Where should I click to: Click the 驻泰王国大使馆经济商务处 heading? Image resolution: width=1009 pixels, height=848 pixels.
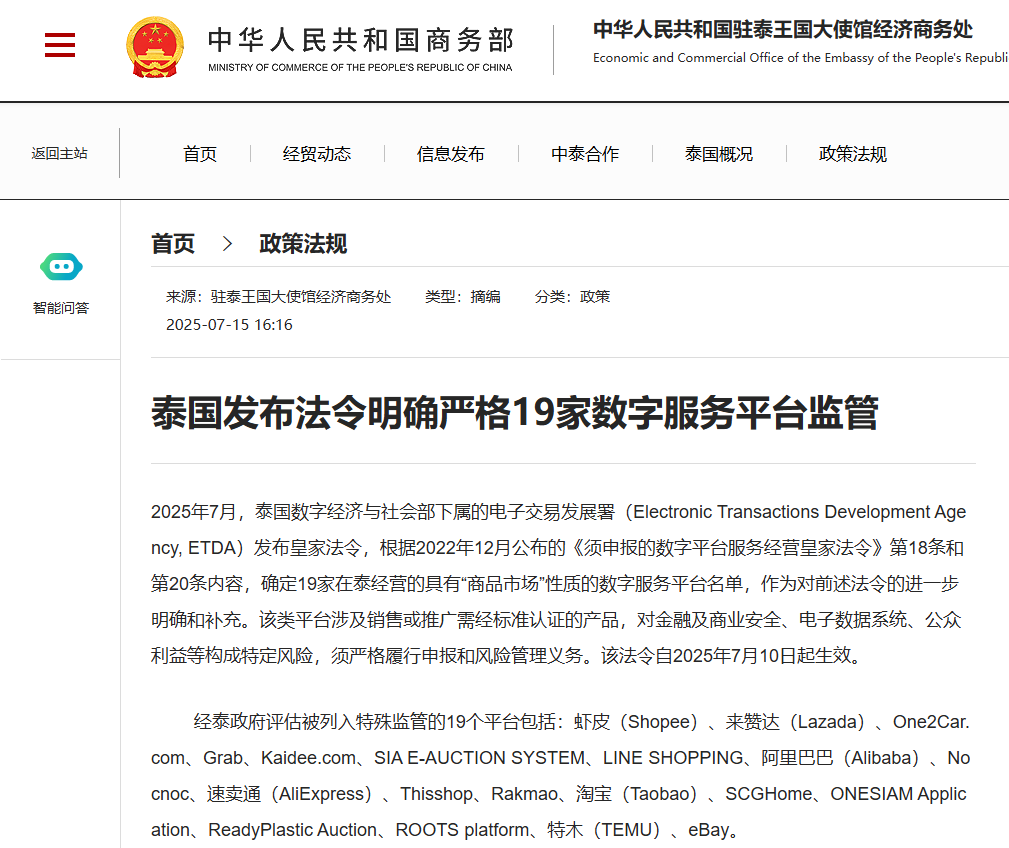[x=782, y=29]
